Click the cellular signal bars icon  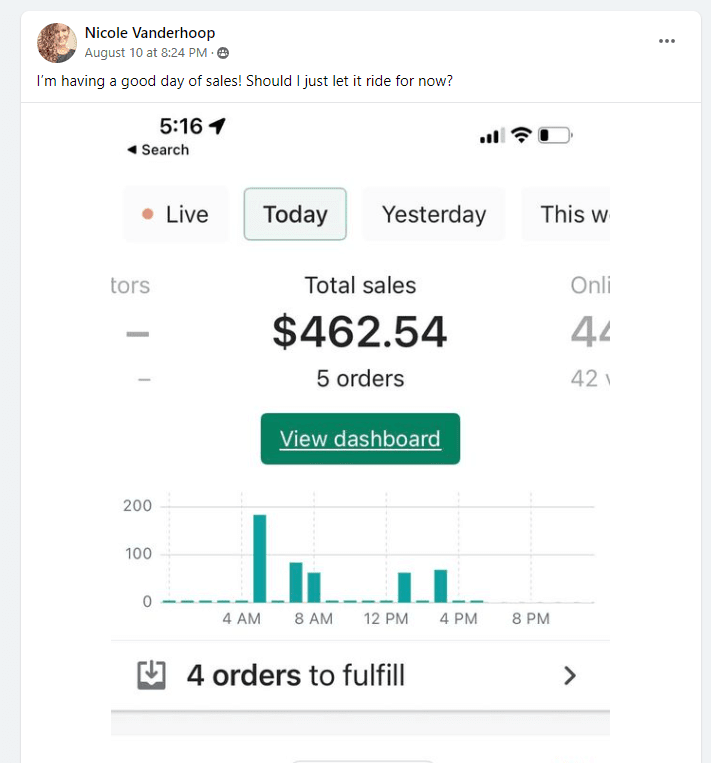491,136
